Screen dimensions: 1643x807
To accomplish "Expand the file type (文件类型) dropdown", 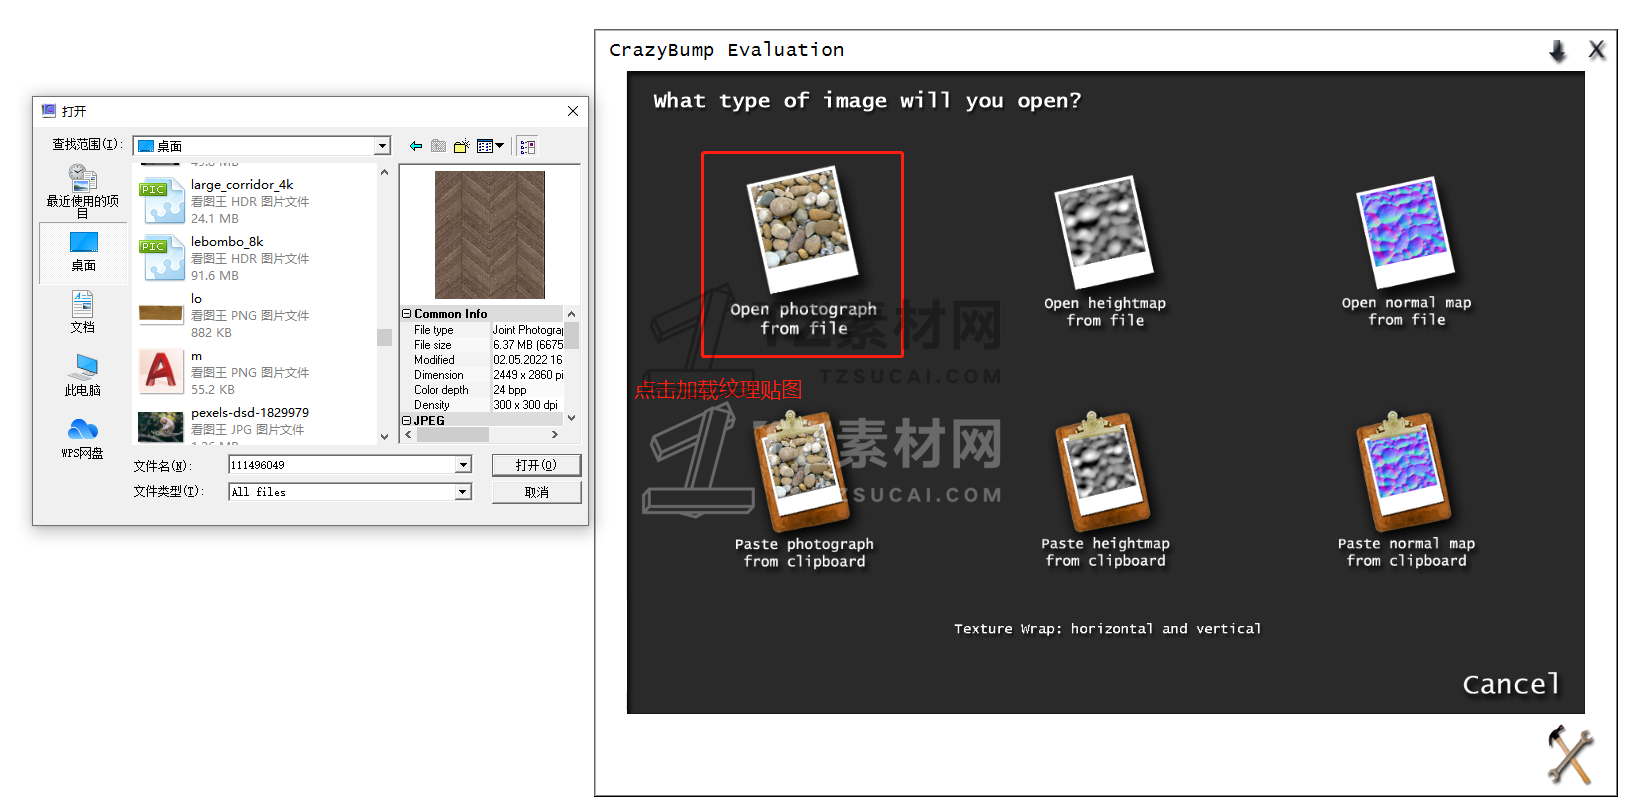I will point(463,492).
